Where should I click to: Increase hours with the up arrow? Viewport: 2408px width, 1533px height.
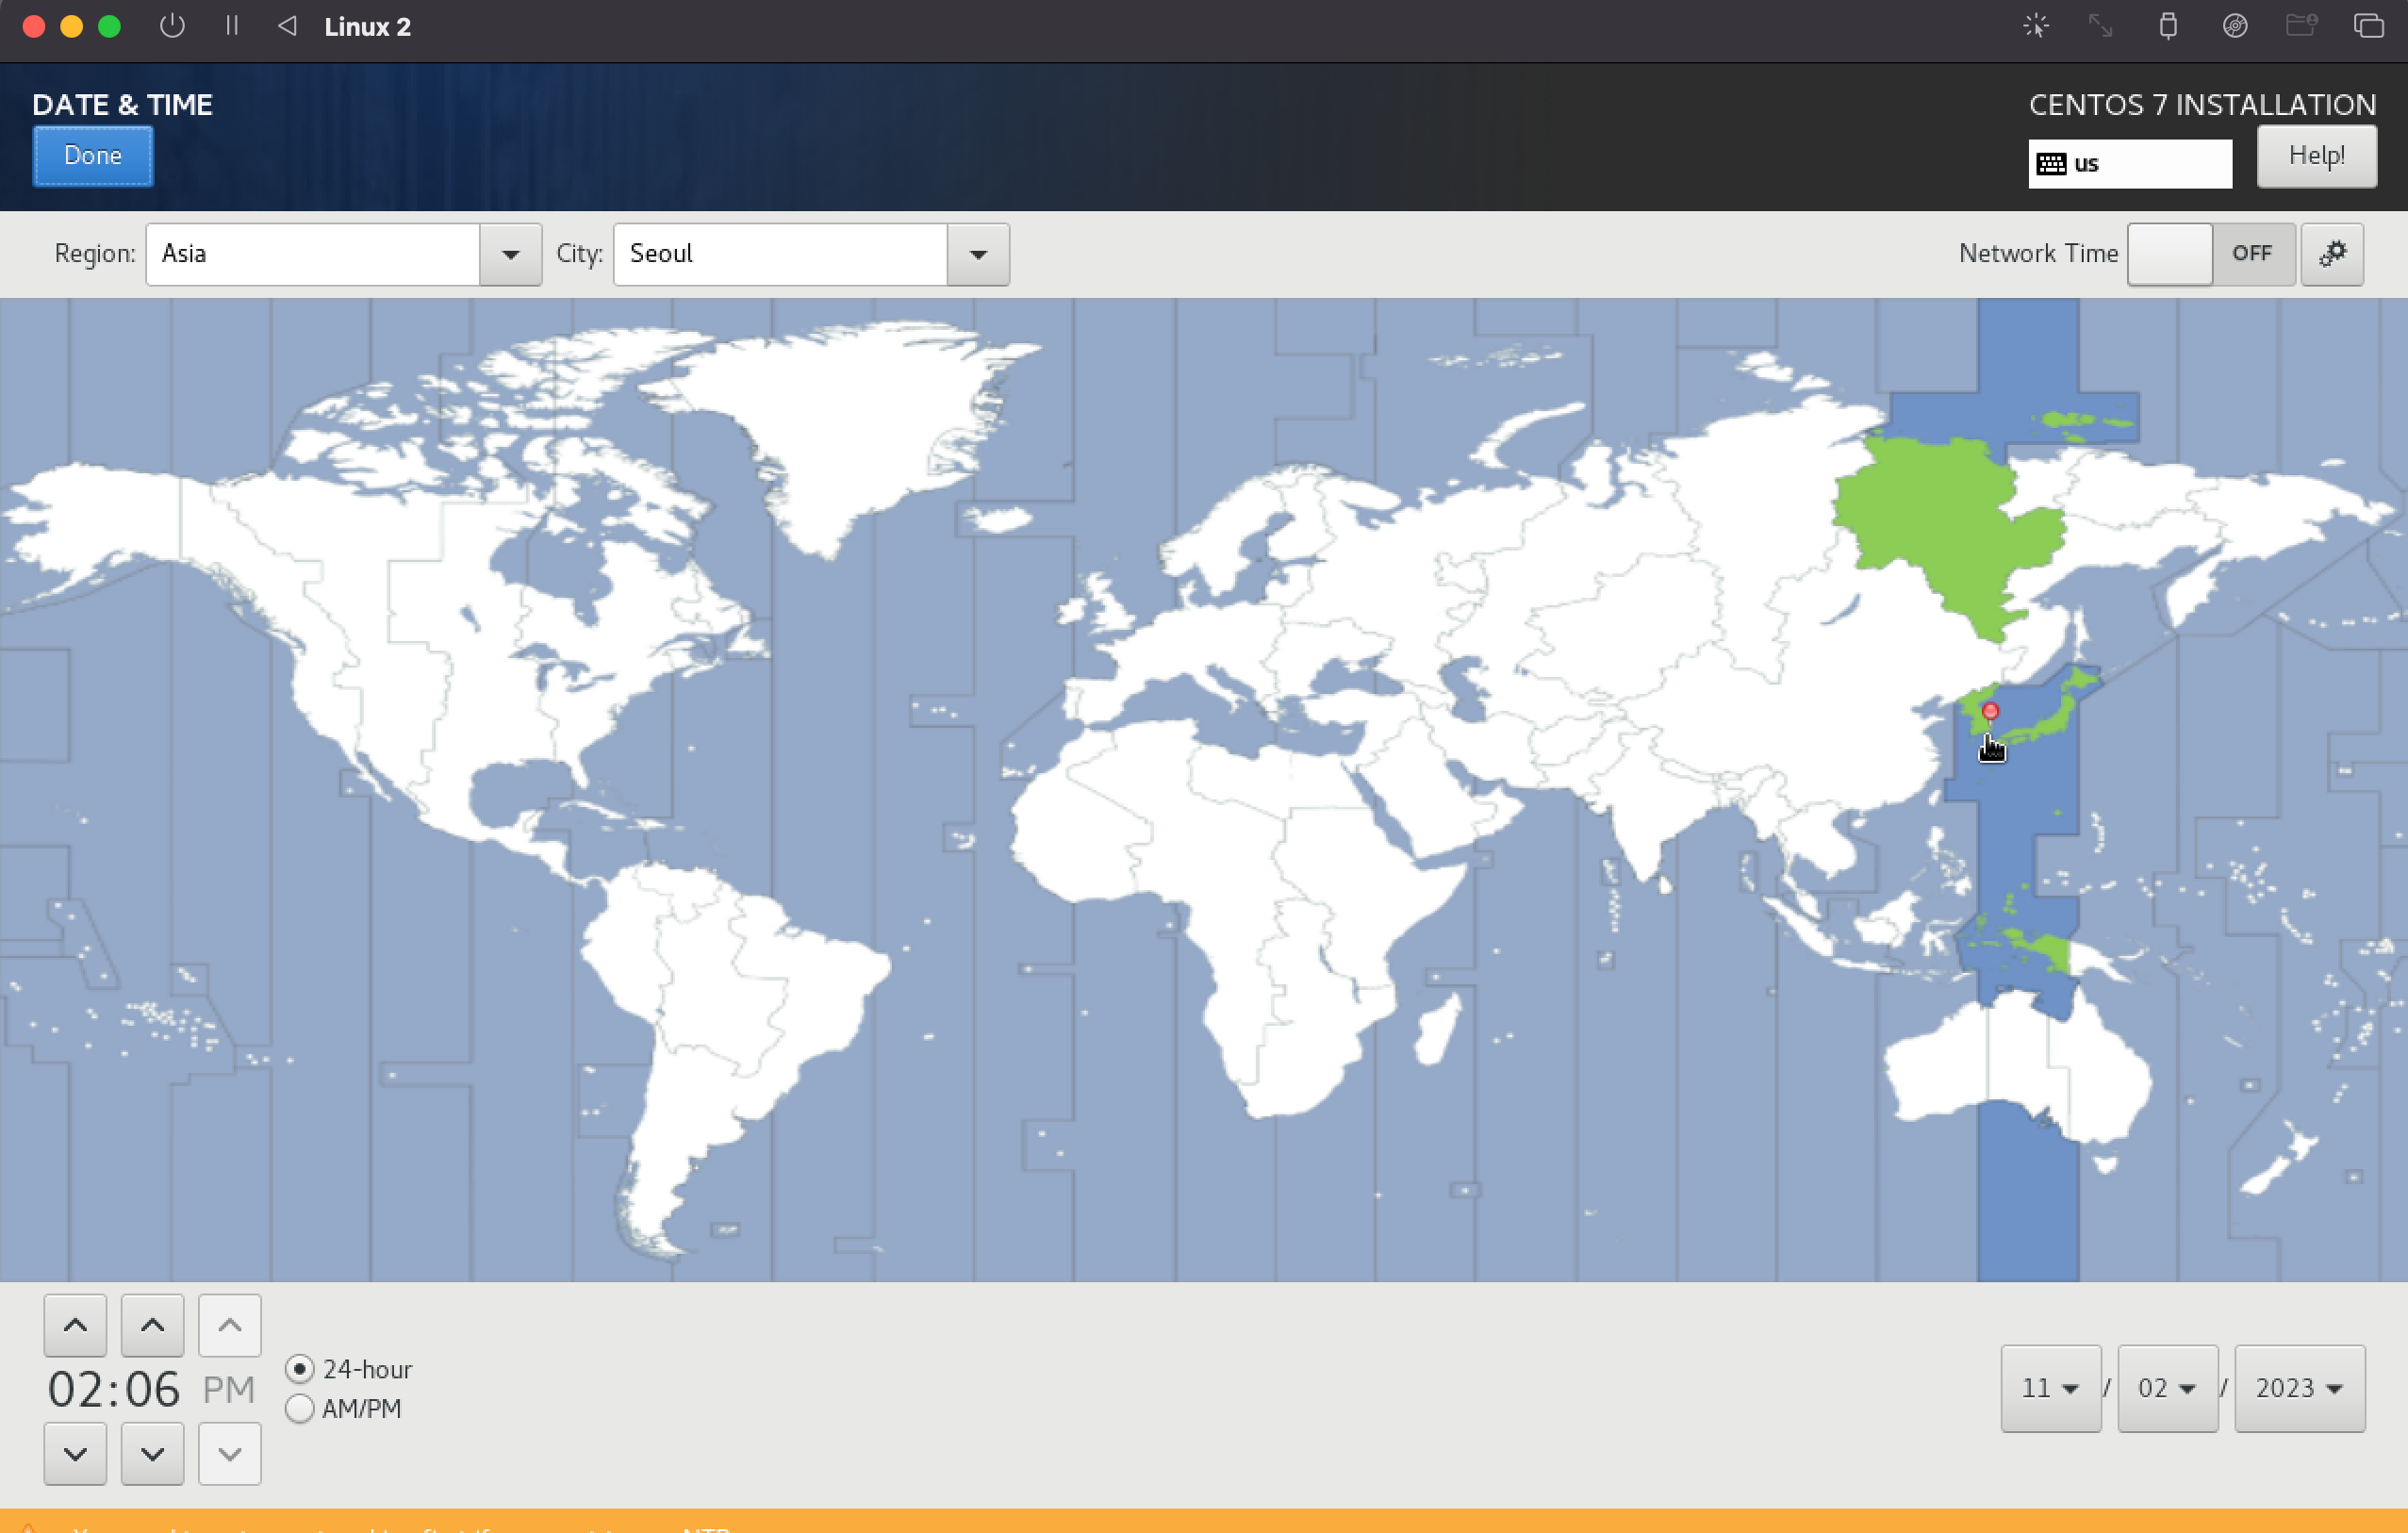(75, 1325)
